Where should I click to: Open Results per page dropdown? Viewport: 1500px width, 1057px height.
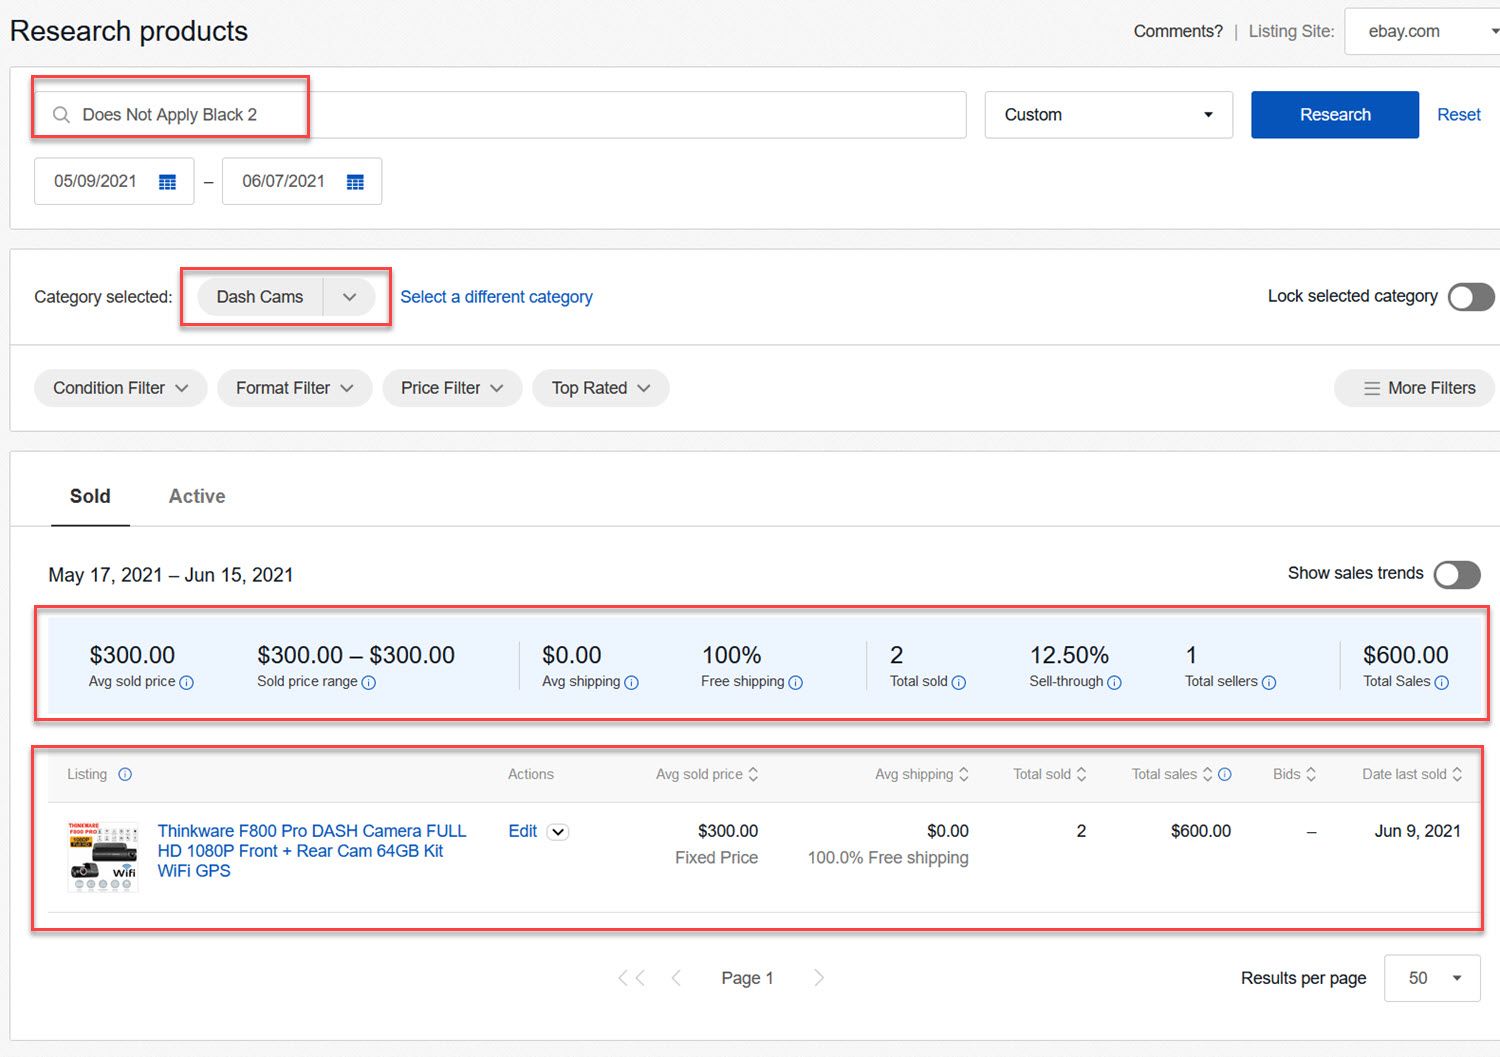(x=1432, y=978)
